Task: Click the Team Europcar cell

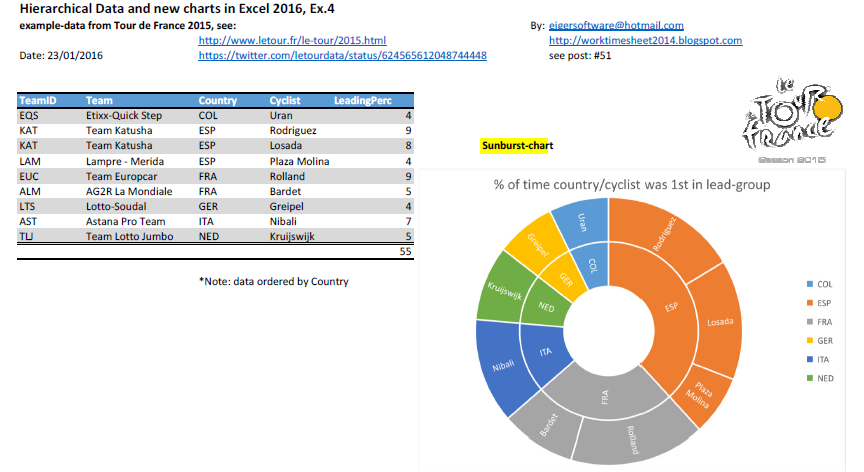Action: 122,176
